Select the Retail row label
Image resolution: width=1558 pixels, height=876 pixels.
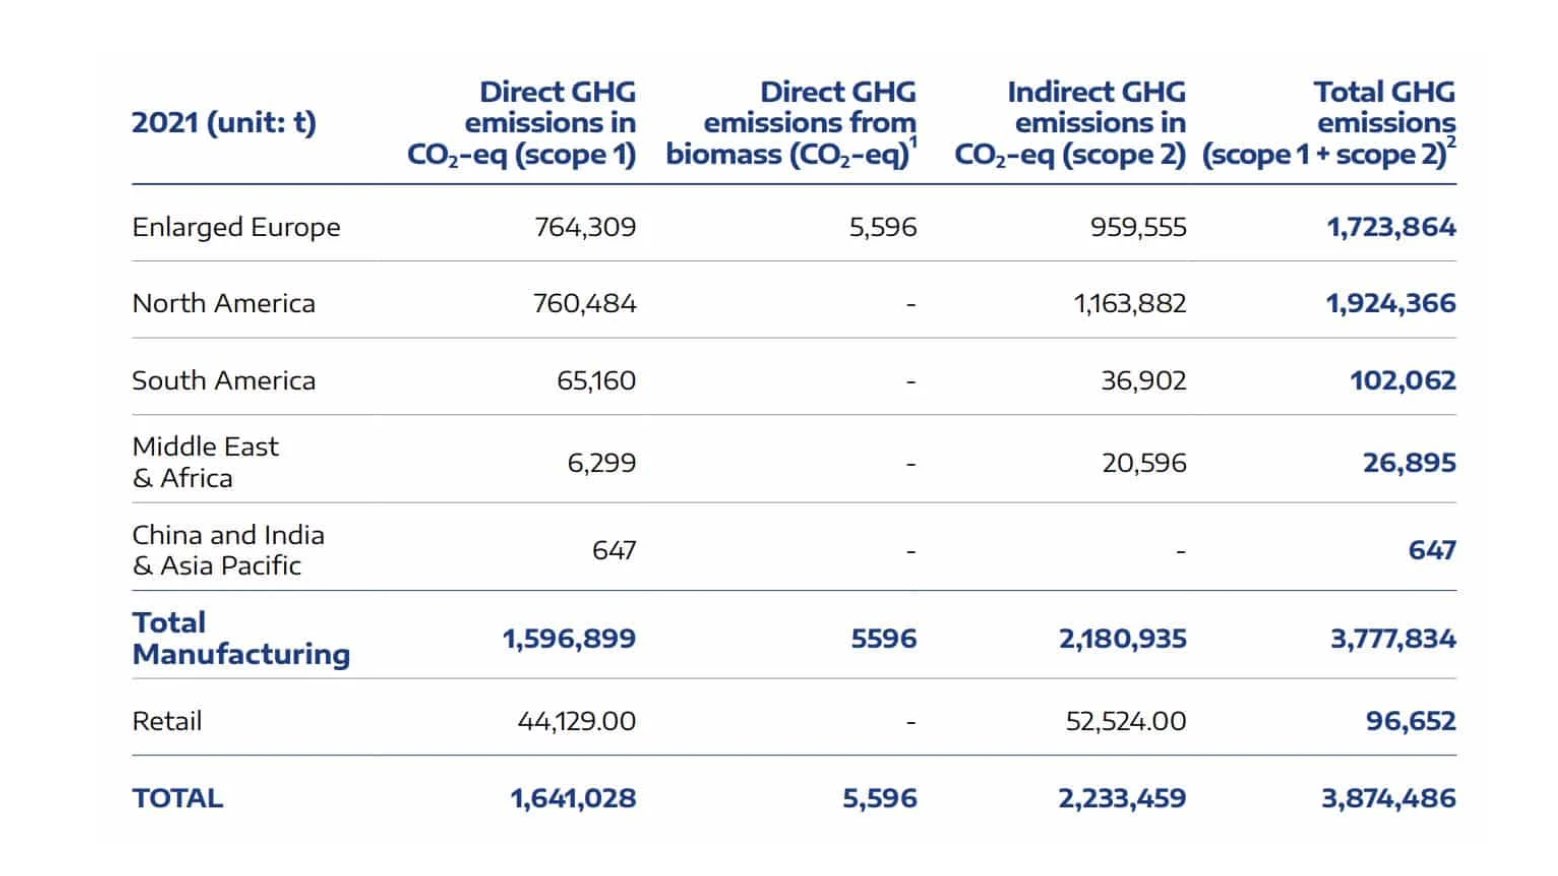[167, 721]
